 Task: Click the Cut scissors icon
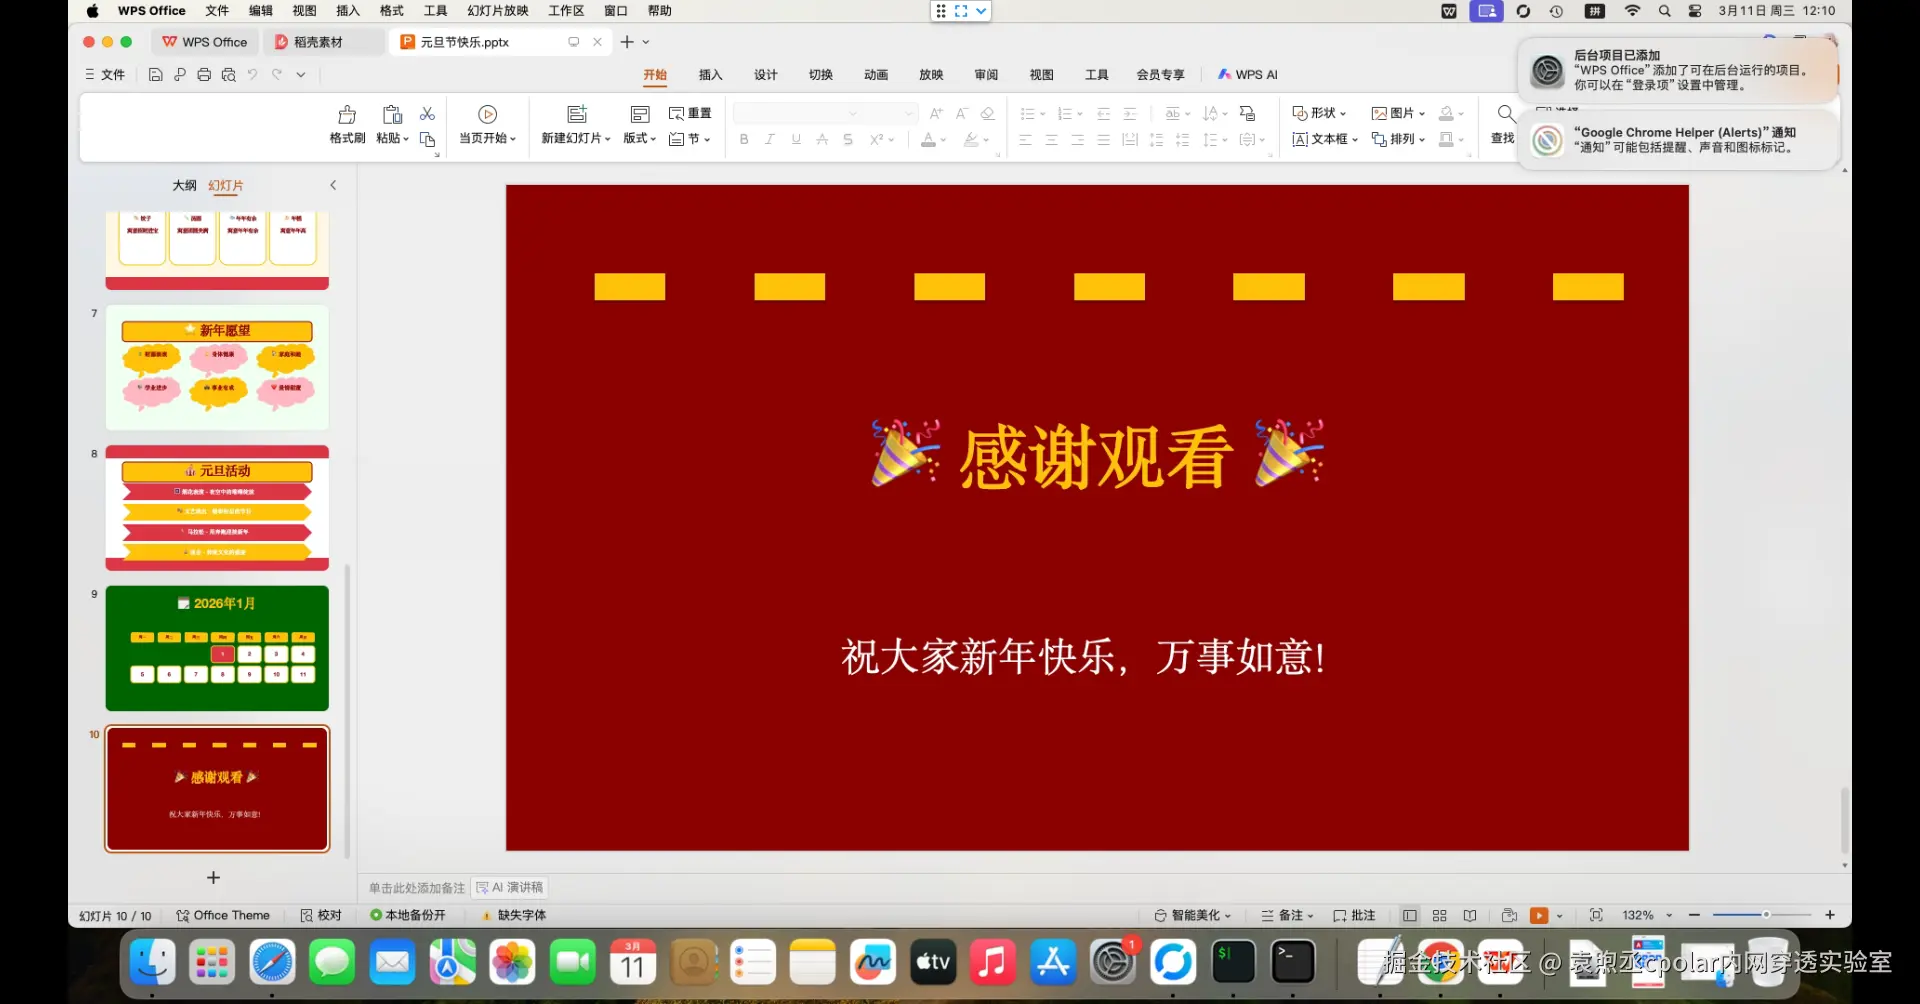coord(427,114)
